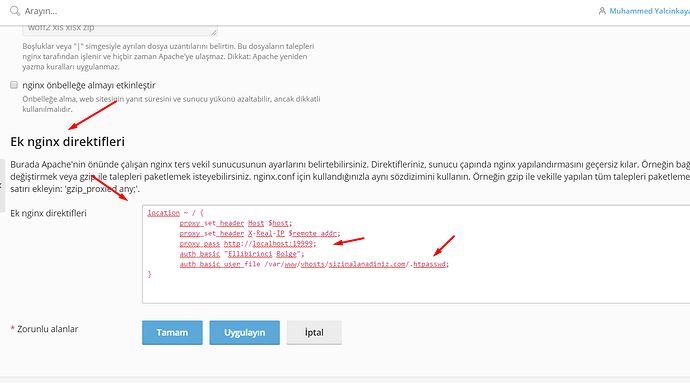Click the proxy_pass http://localhost:19999 line
Screen dimensions: 690x383
point(248,243)
